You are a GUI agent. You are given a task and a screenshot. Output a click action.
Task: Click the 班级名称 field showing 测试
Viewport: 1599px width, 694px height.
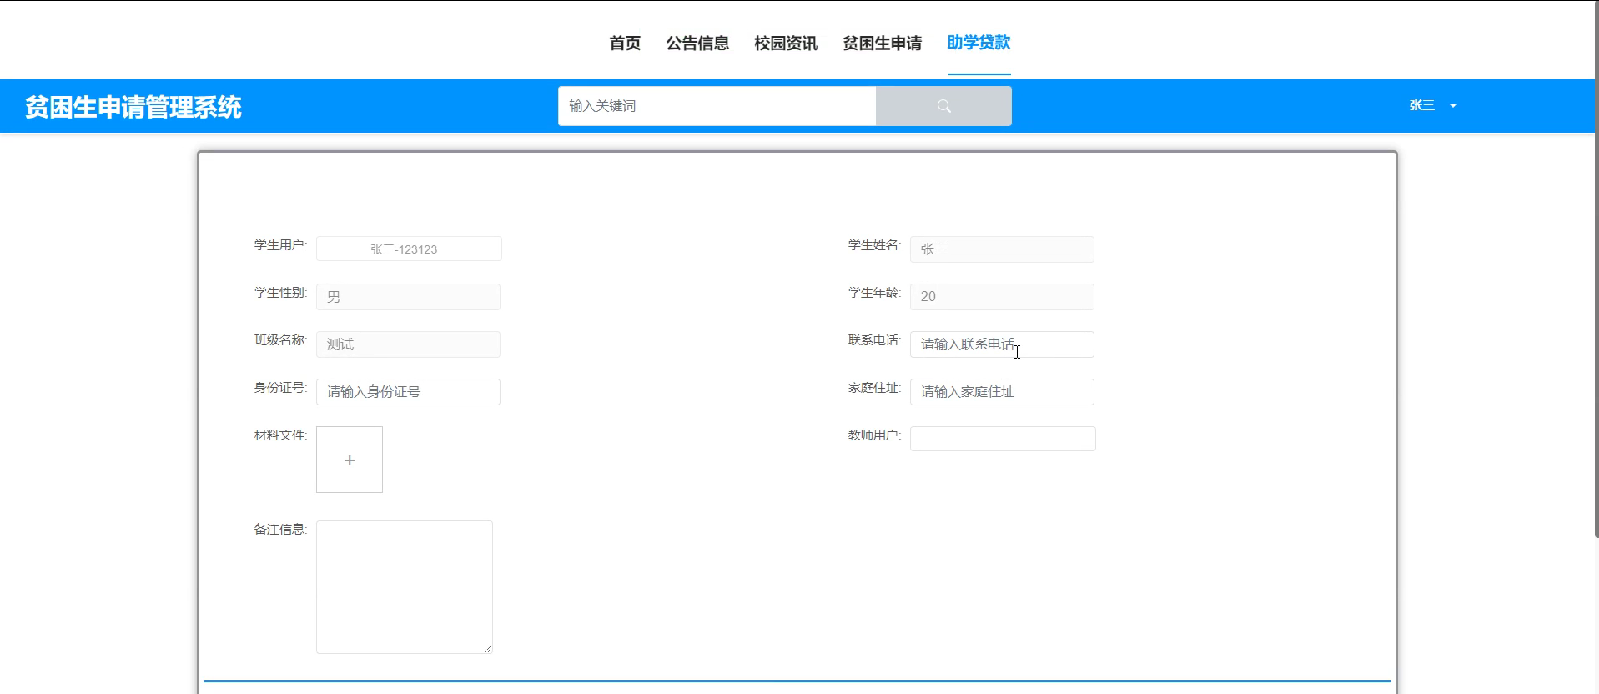[408, 344]
